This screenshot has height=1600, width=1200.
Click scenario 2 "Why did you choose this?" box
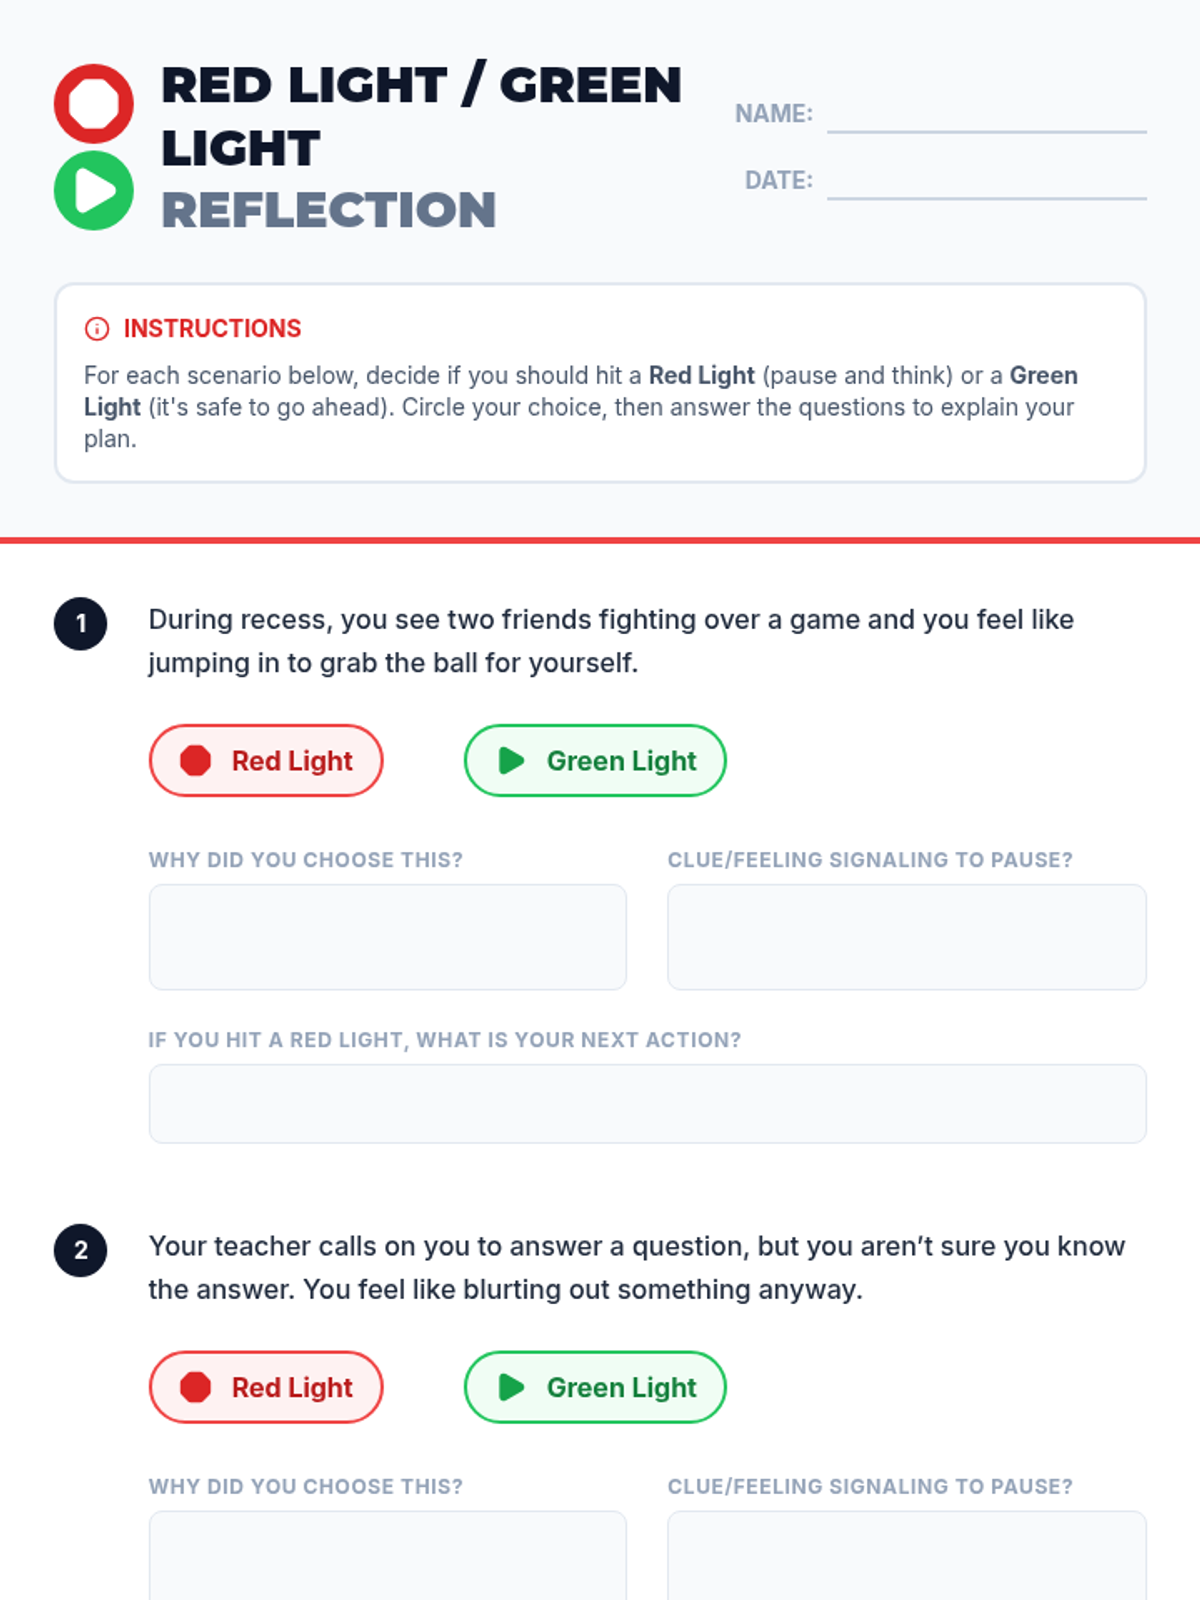pos(388,1555)
